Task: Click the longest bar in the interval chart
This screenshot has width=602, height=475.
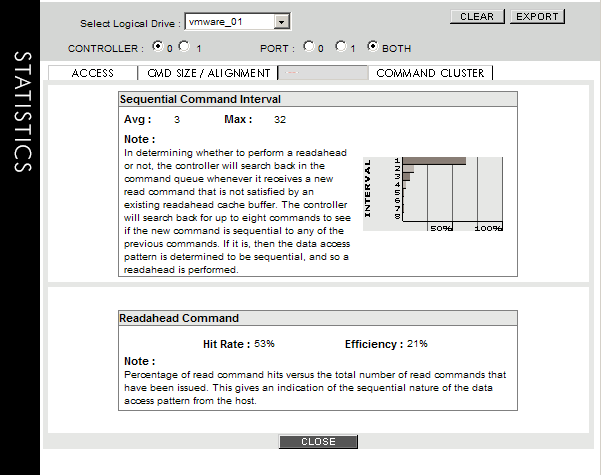Action: pyautogui.click(x=433, y=161)
